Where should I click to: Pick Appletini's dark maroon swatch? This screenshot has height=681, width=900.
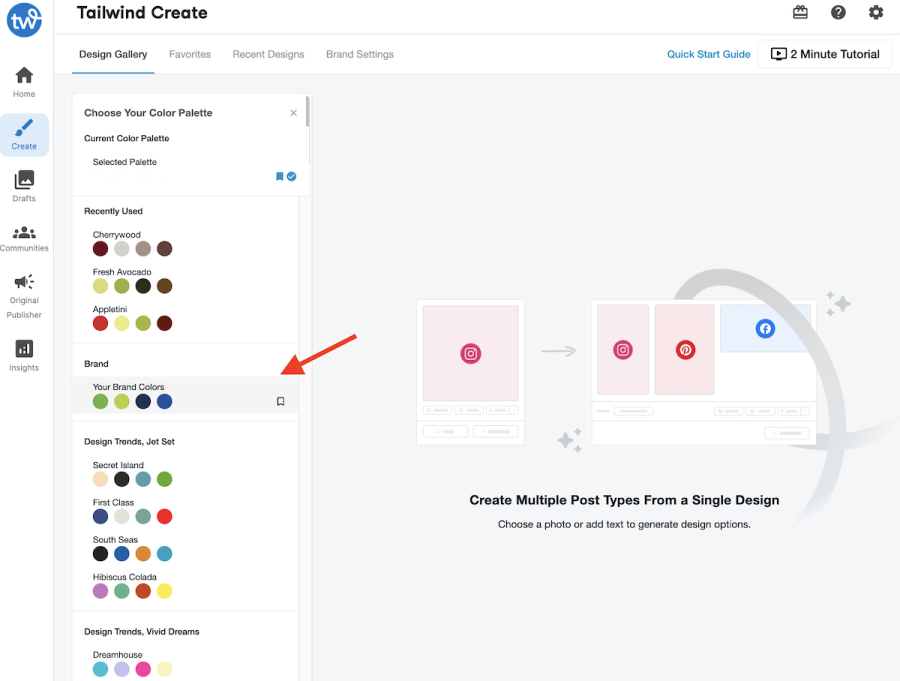(165, 323)
